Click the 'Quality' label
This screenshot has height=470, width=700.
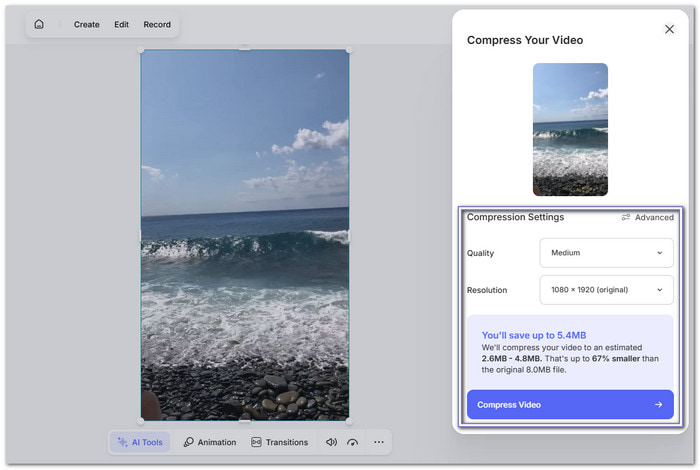click(x=480, y=253)
